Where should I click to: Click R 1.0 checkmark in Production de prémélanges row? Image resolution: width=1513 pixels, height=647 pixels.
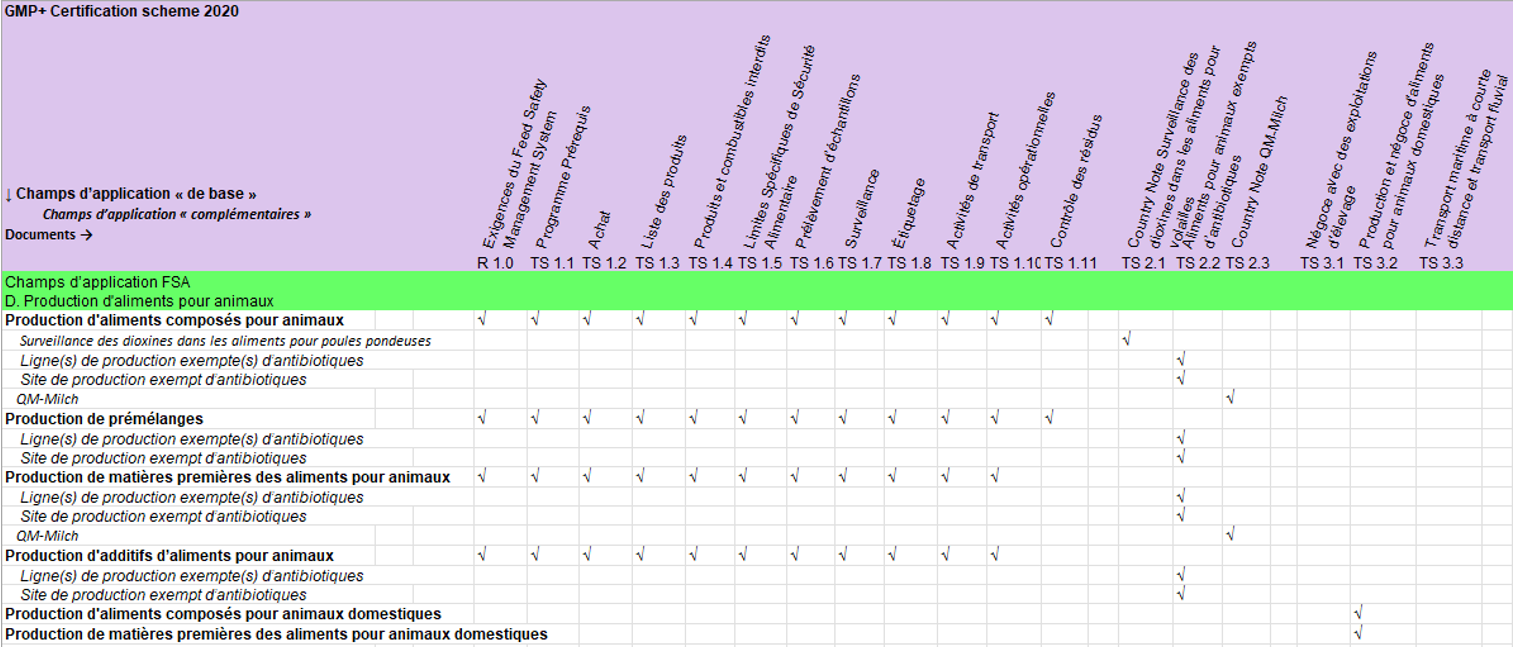(482, 419)
